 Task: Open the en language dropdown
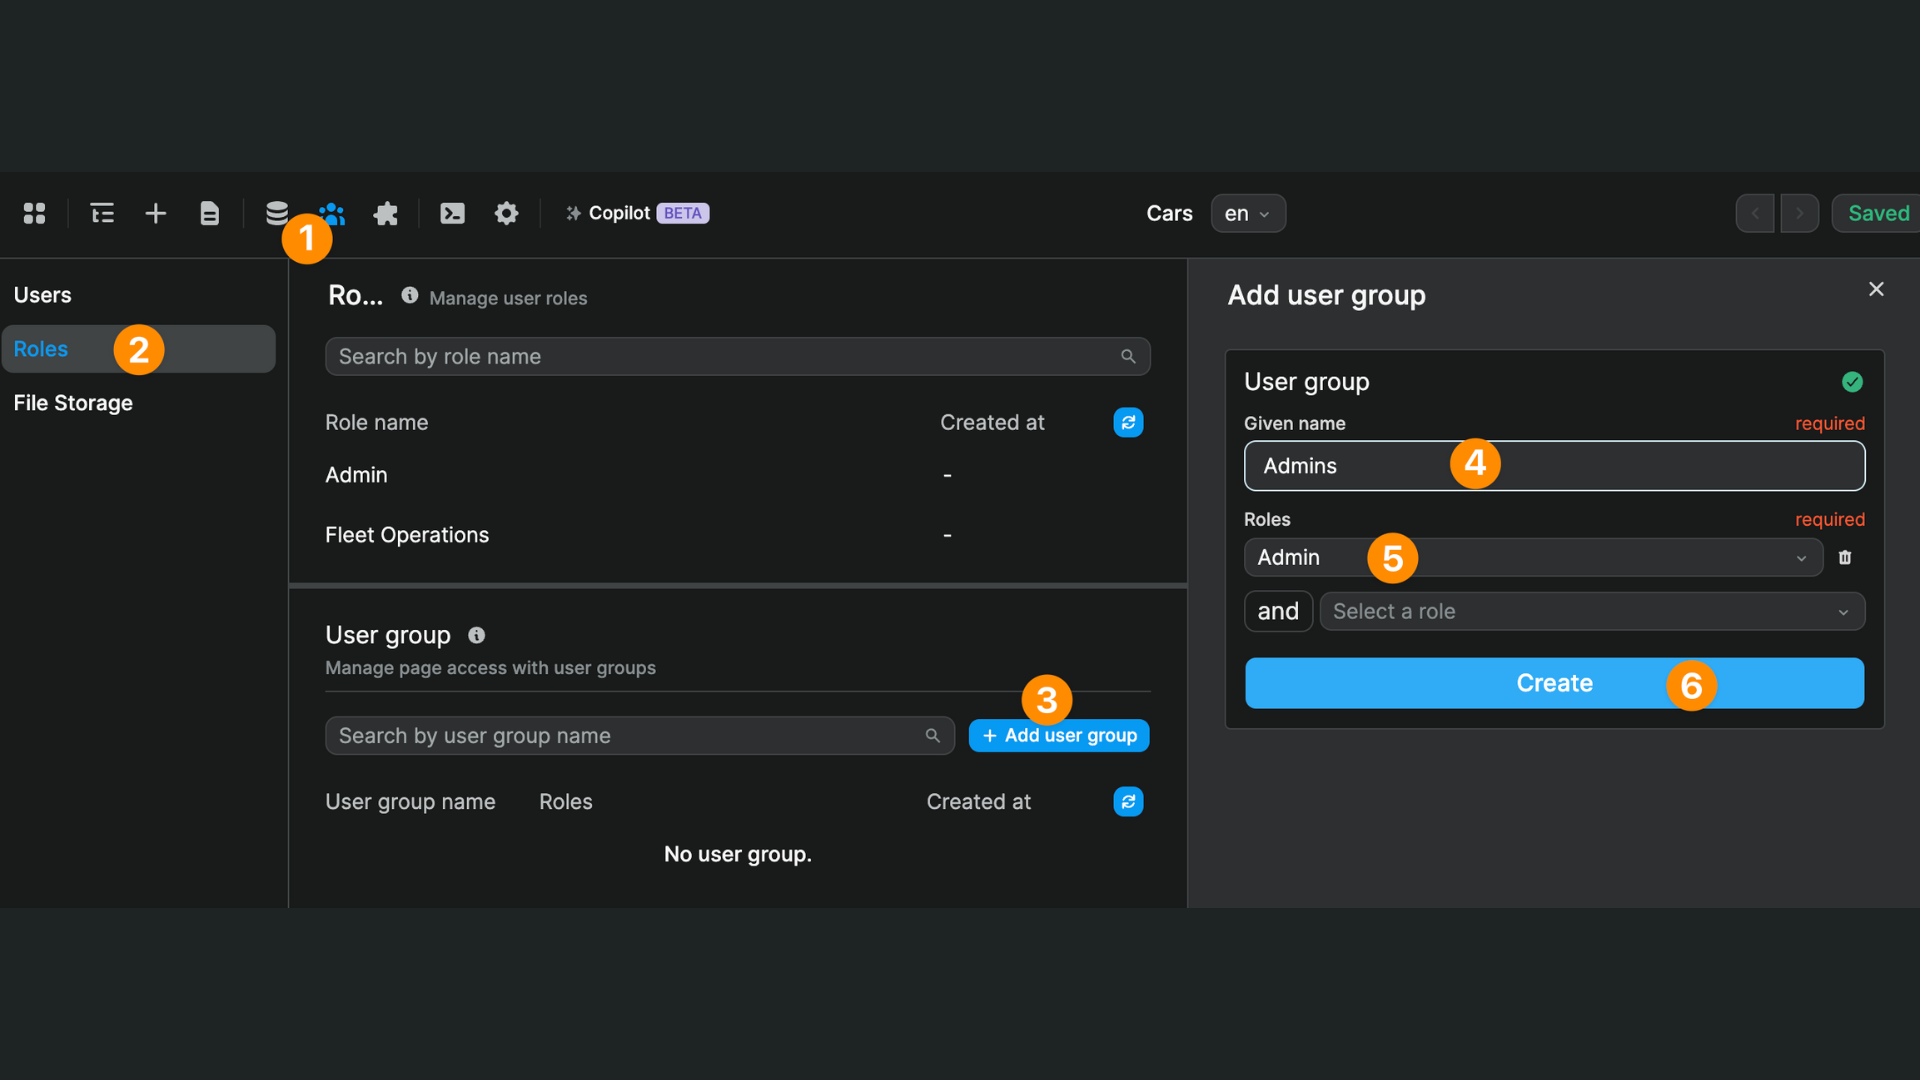point(1247,213)
